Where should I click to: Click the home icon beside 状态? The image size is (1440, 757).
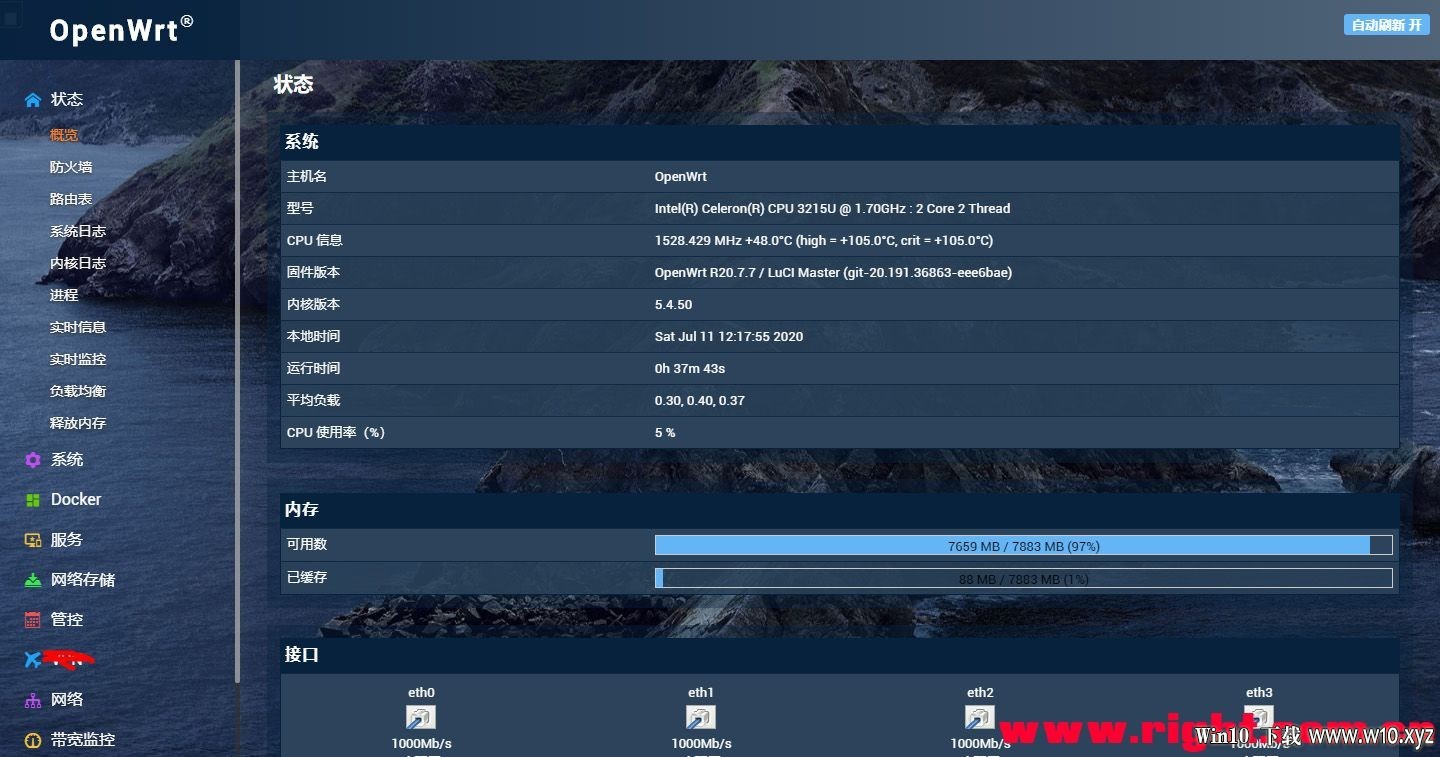click(33, 100)
